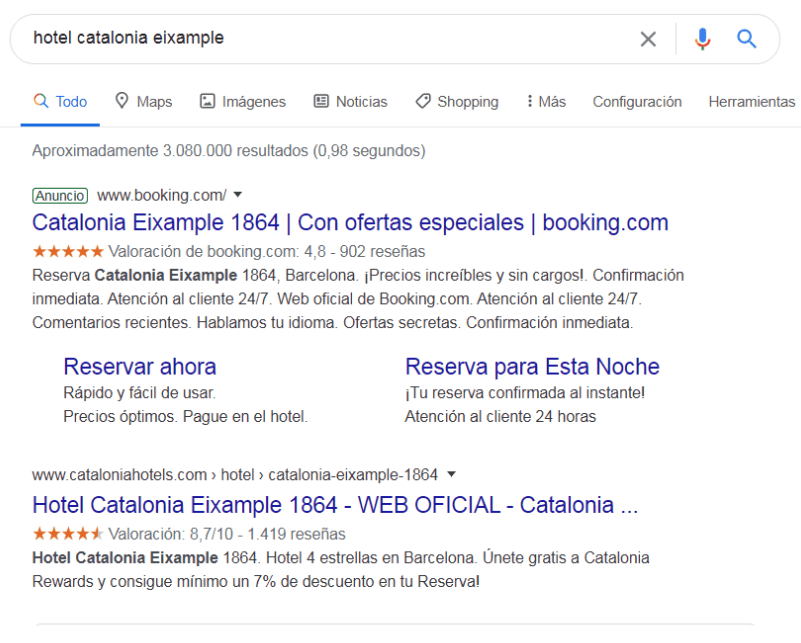Click in the search field text

(129, 38)
